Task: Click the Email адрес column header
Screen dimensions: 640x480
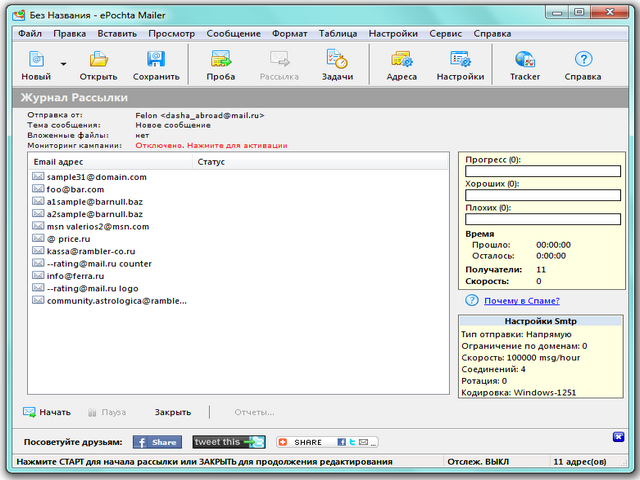Action: [x=111, y=162]
